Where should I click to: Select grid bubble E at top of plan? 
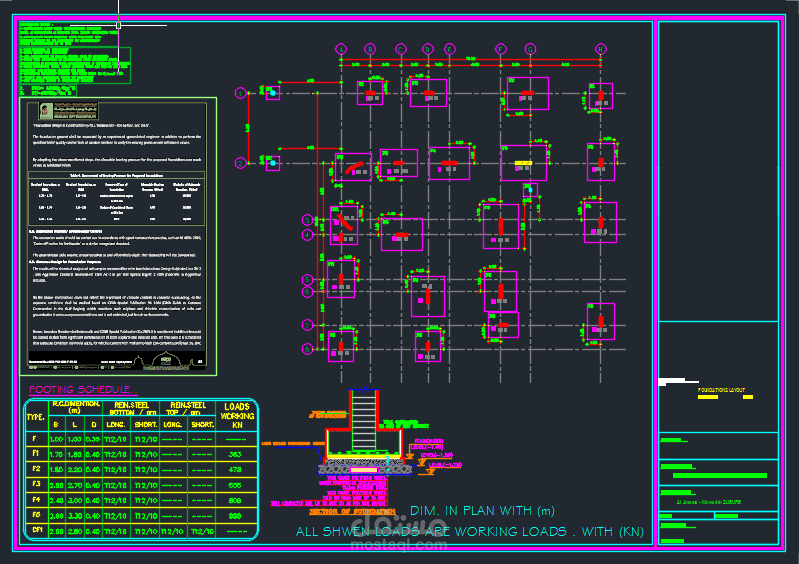click(449, 49)
